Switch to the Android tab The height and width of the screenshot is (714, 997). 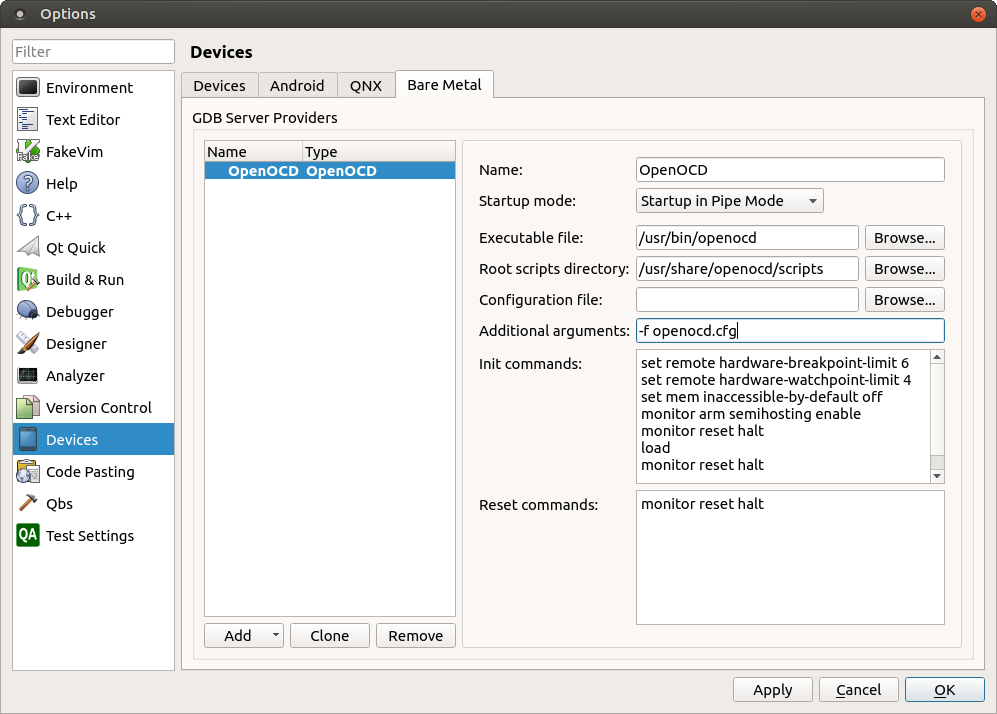297,86
